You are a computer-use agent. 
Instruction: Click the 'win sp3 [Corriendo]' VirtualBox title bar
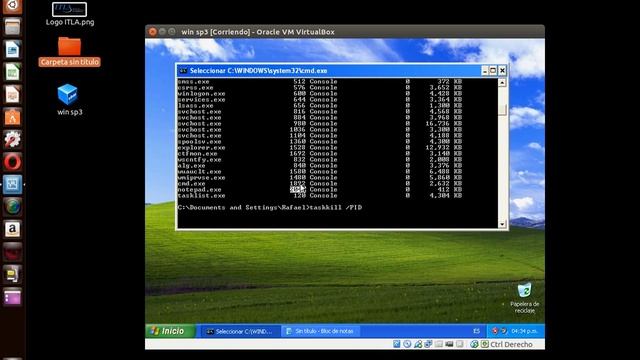click(x=345, y=31)
